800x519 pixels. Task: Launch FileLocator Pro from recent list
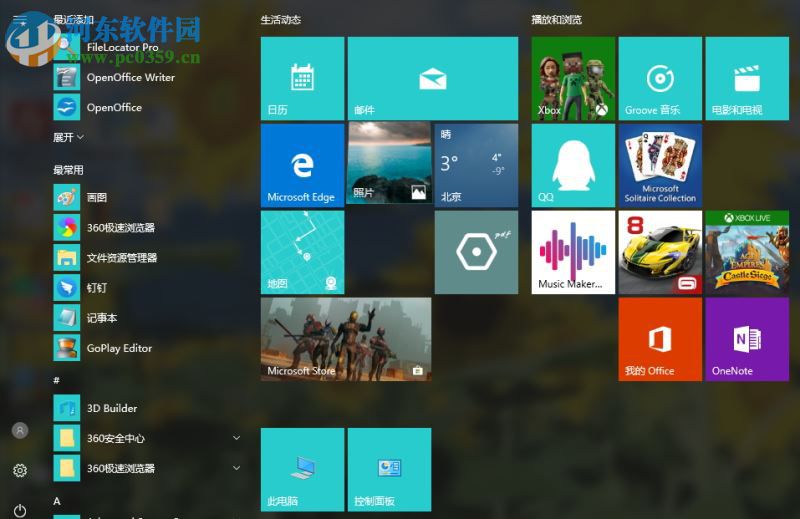pos(147,47)
